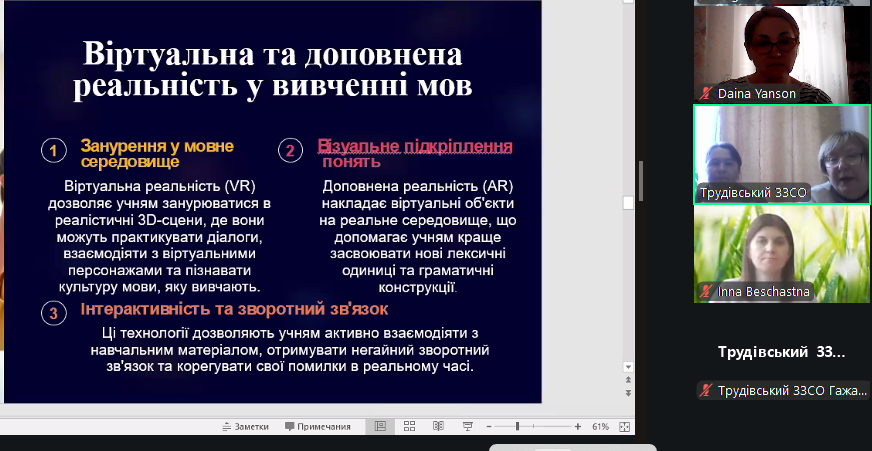Open Slide Sorter view
The width and height of the screenshot is (872, 451).
point(409,426)
